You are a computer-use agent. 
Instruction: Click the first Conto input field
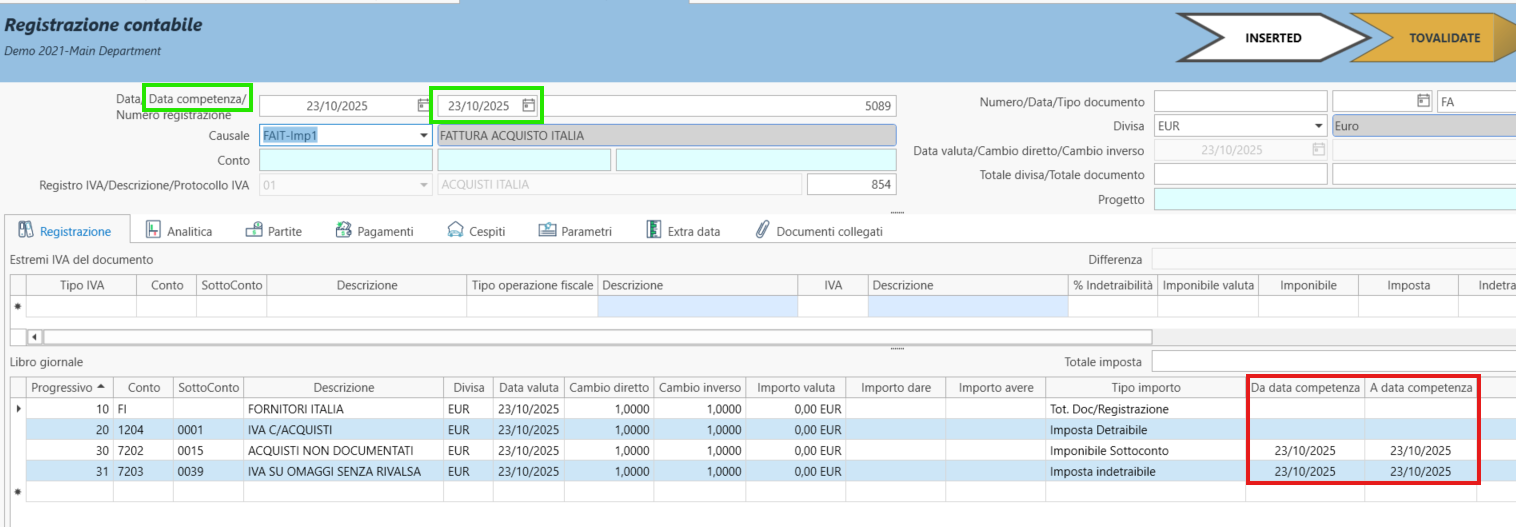pyautogui.click(x=345, y=160)
